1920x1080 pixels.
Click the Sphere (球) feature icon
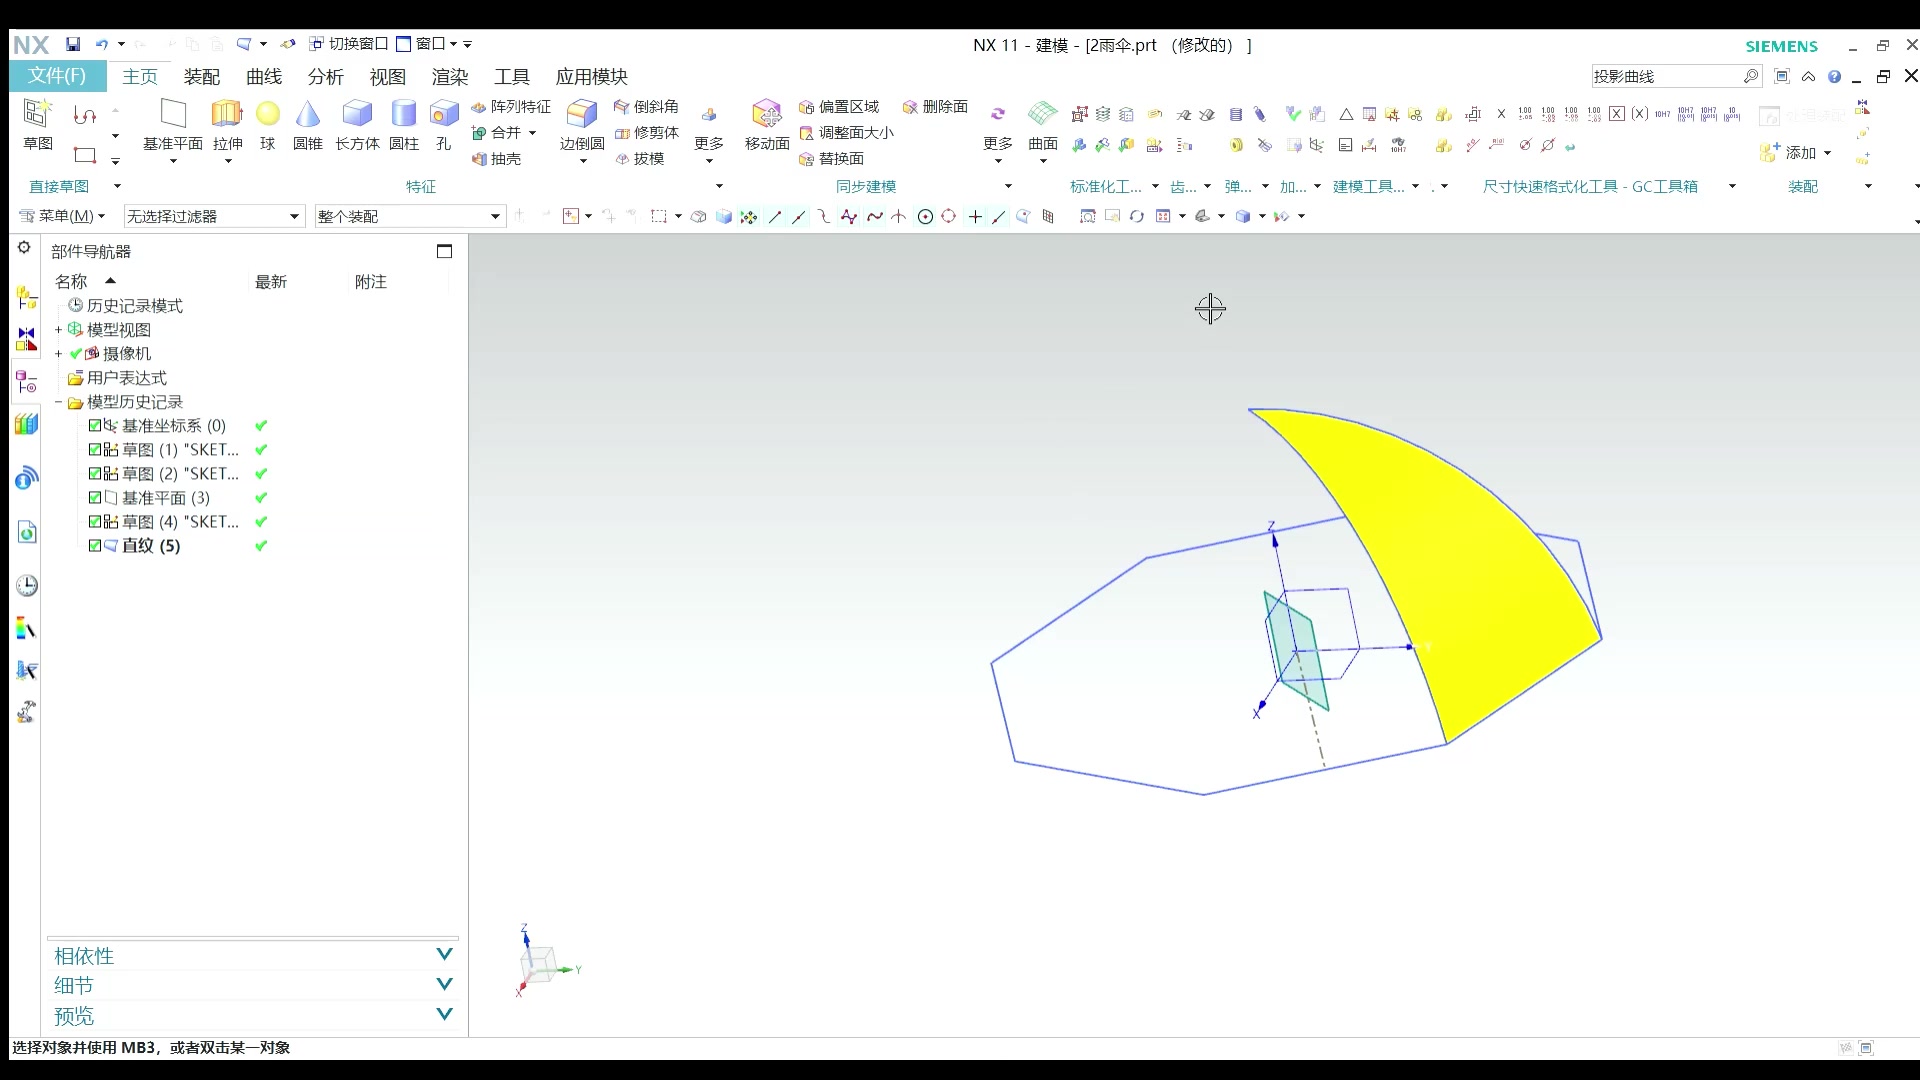[x=267, y=115]
